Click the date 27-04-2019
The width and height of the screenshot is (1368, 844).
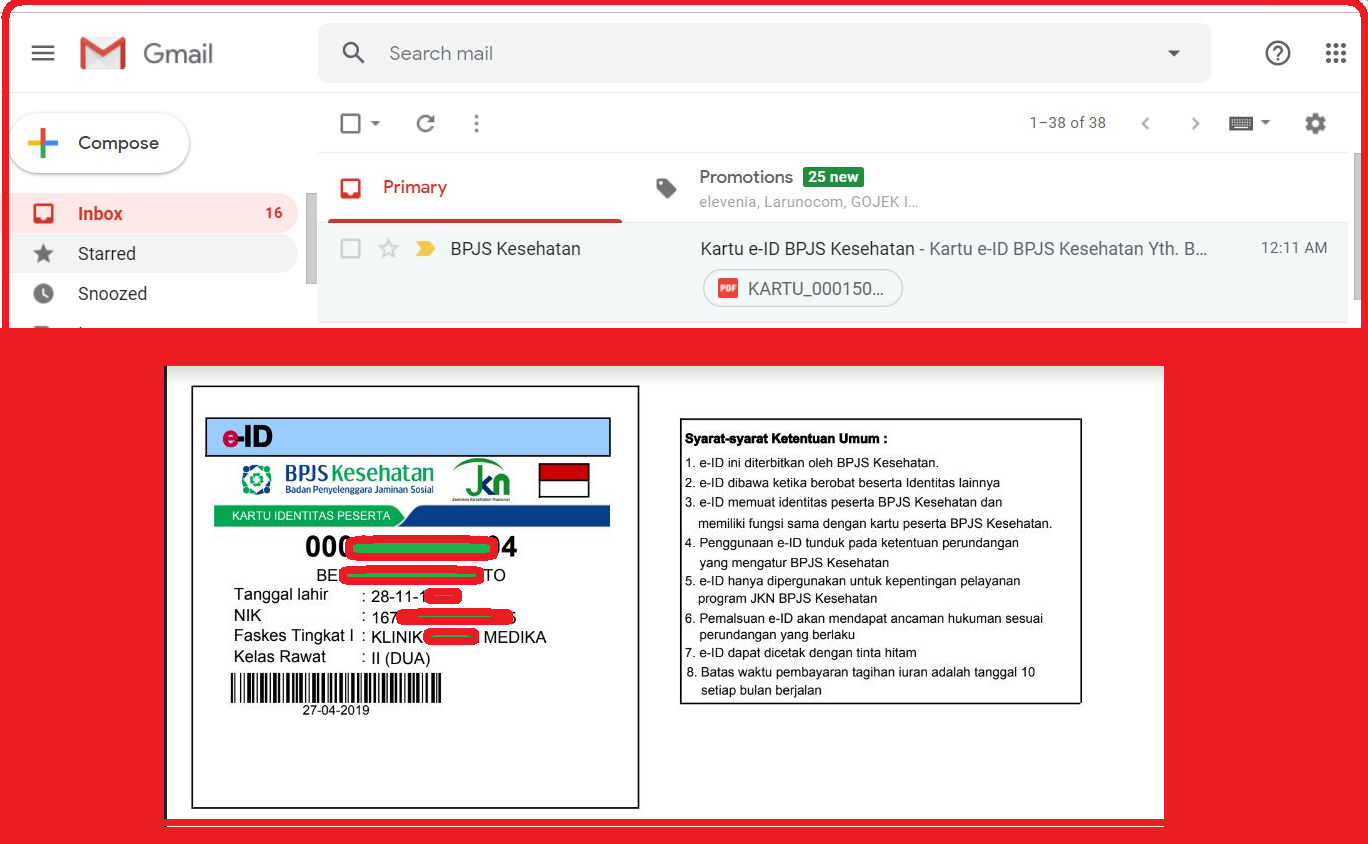click(336, 710)
